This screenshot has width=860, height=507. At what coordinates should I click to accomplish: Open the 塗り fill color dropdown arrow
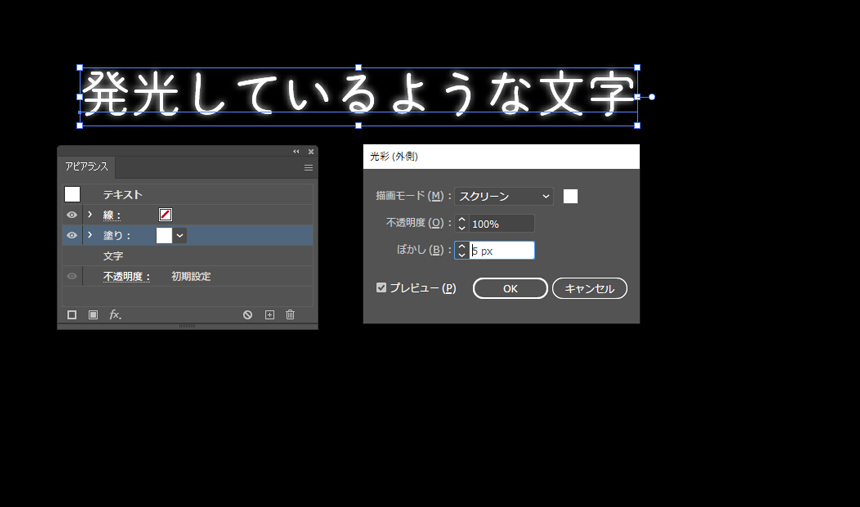[180, 235]
